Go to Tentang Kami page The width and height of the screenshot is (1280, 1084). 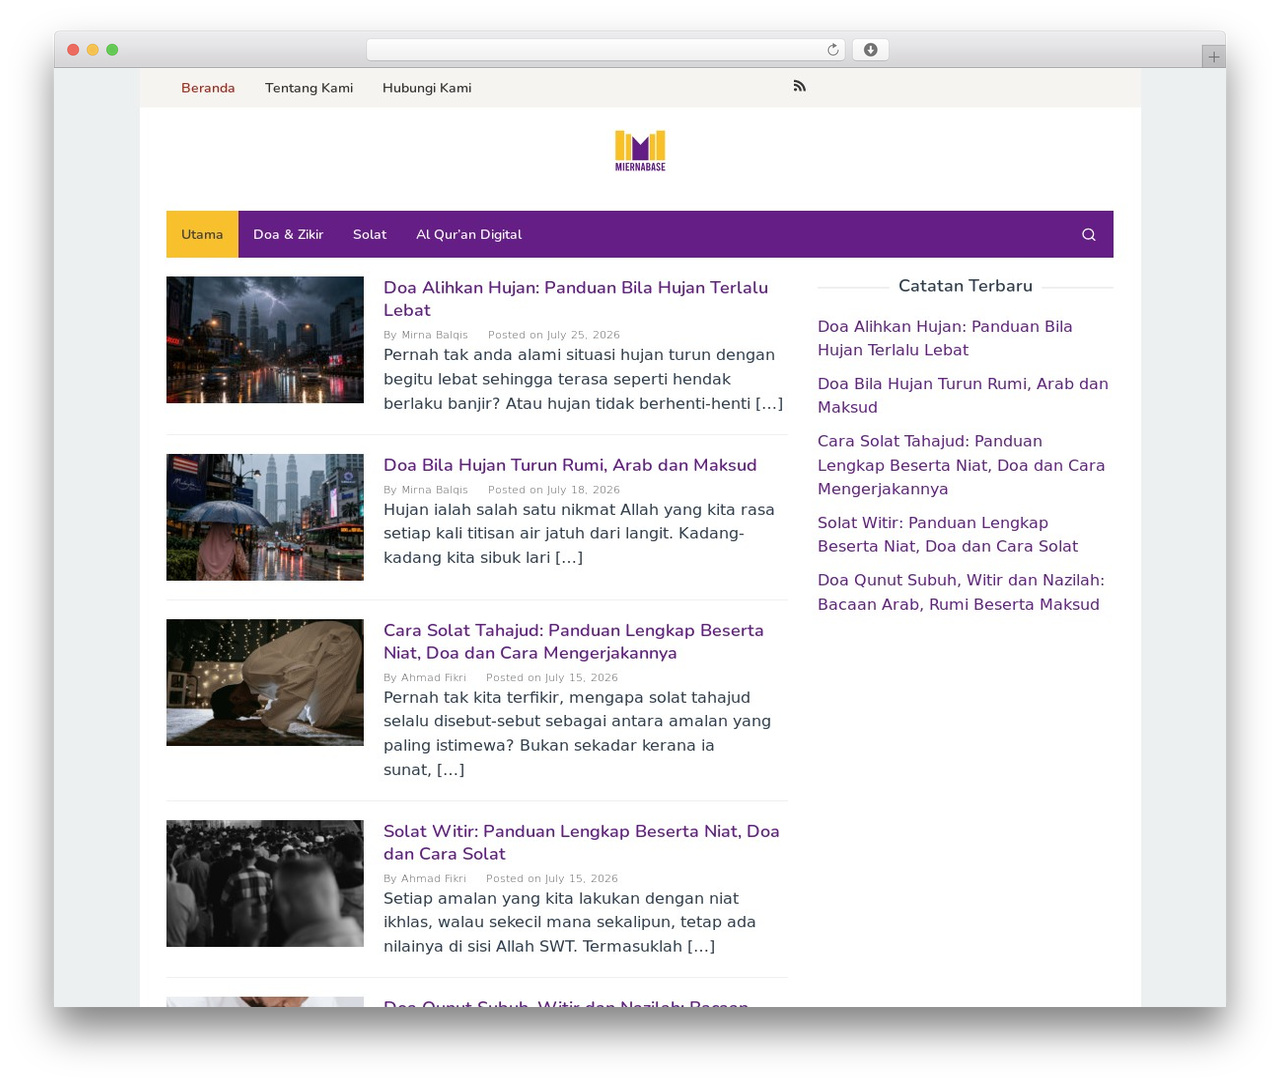[x=309, y=88]
